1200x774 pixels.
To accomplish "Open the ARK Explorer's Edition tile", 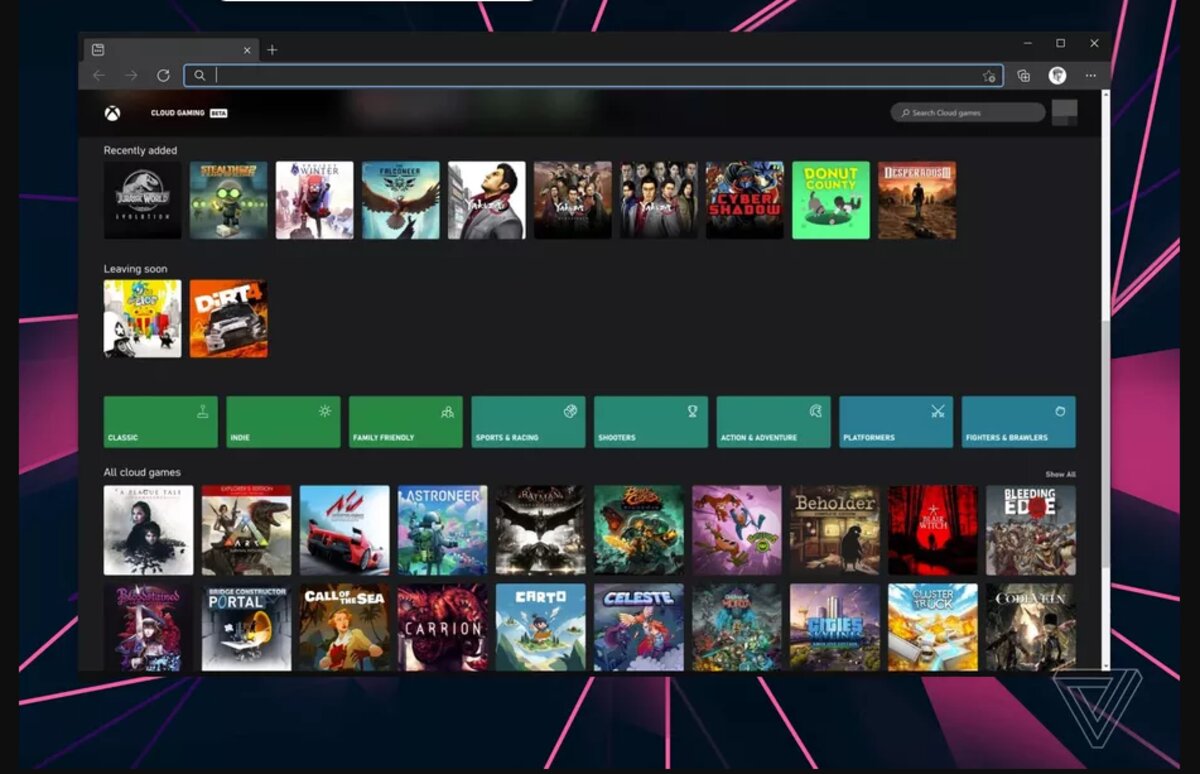I will point(247,530).
